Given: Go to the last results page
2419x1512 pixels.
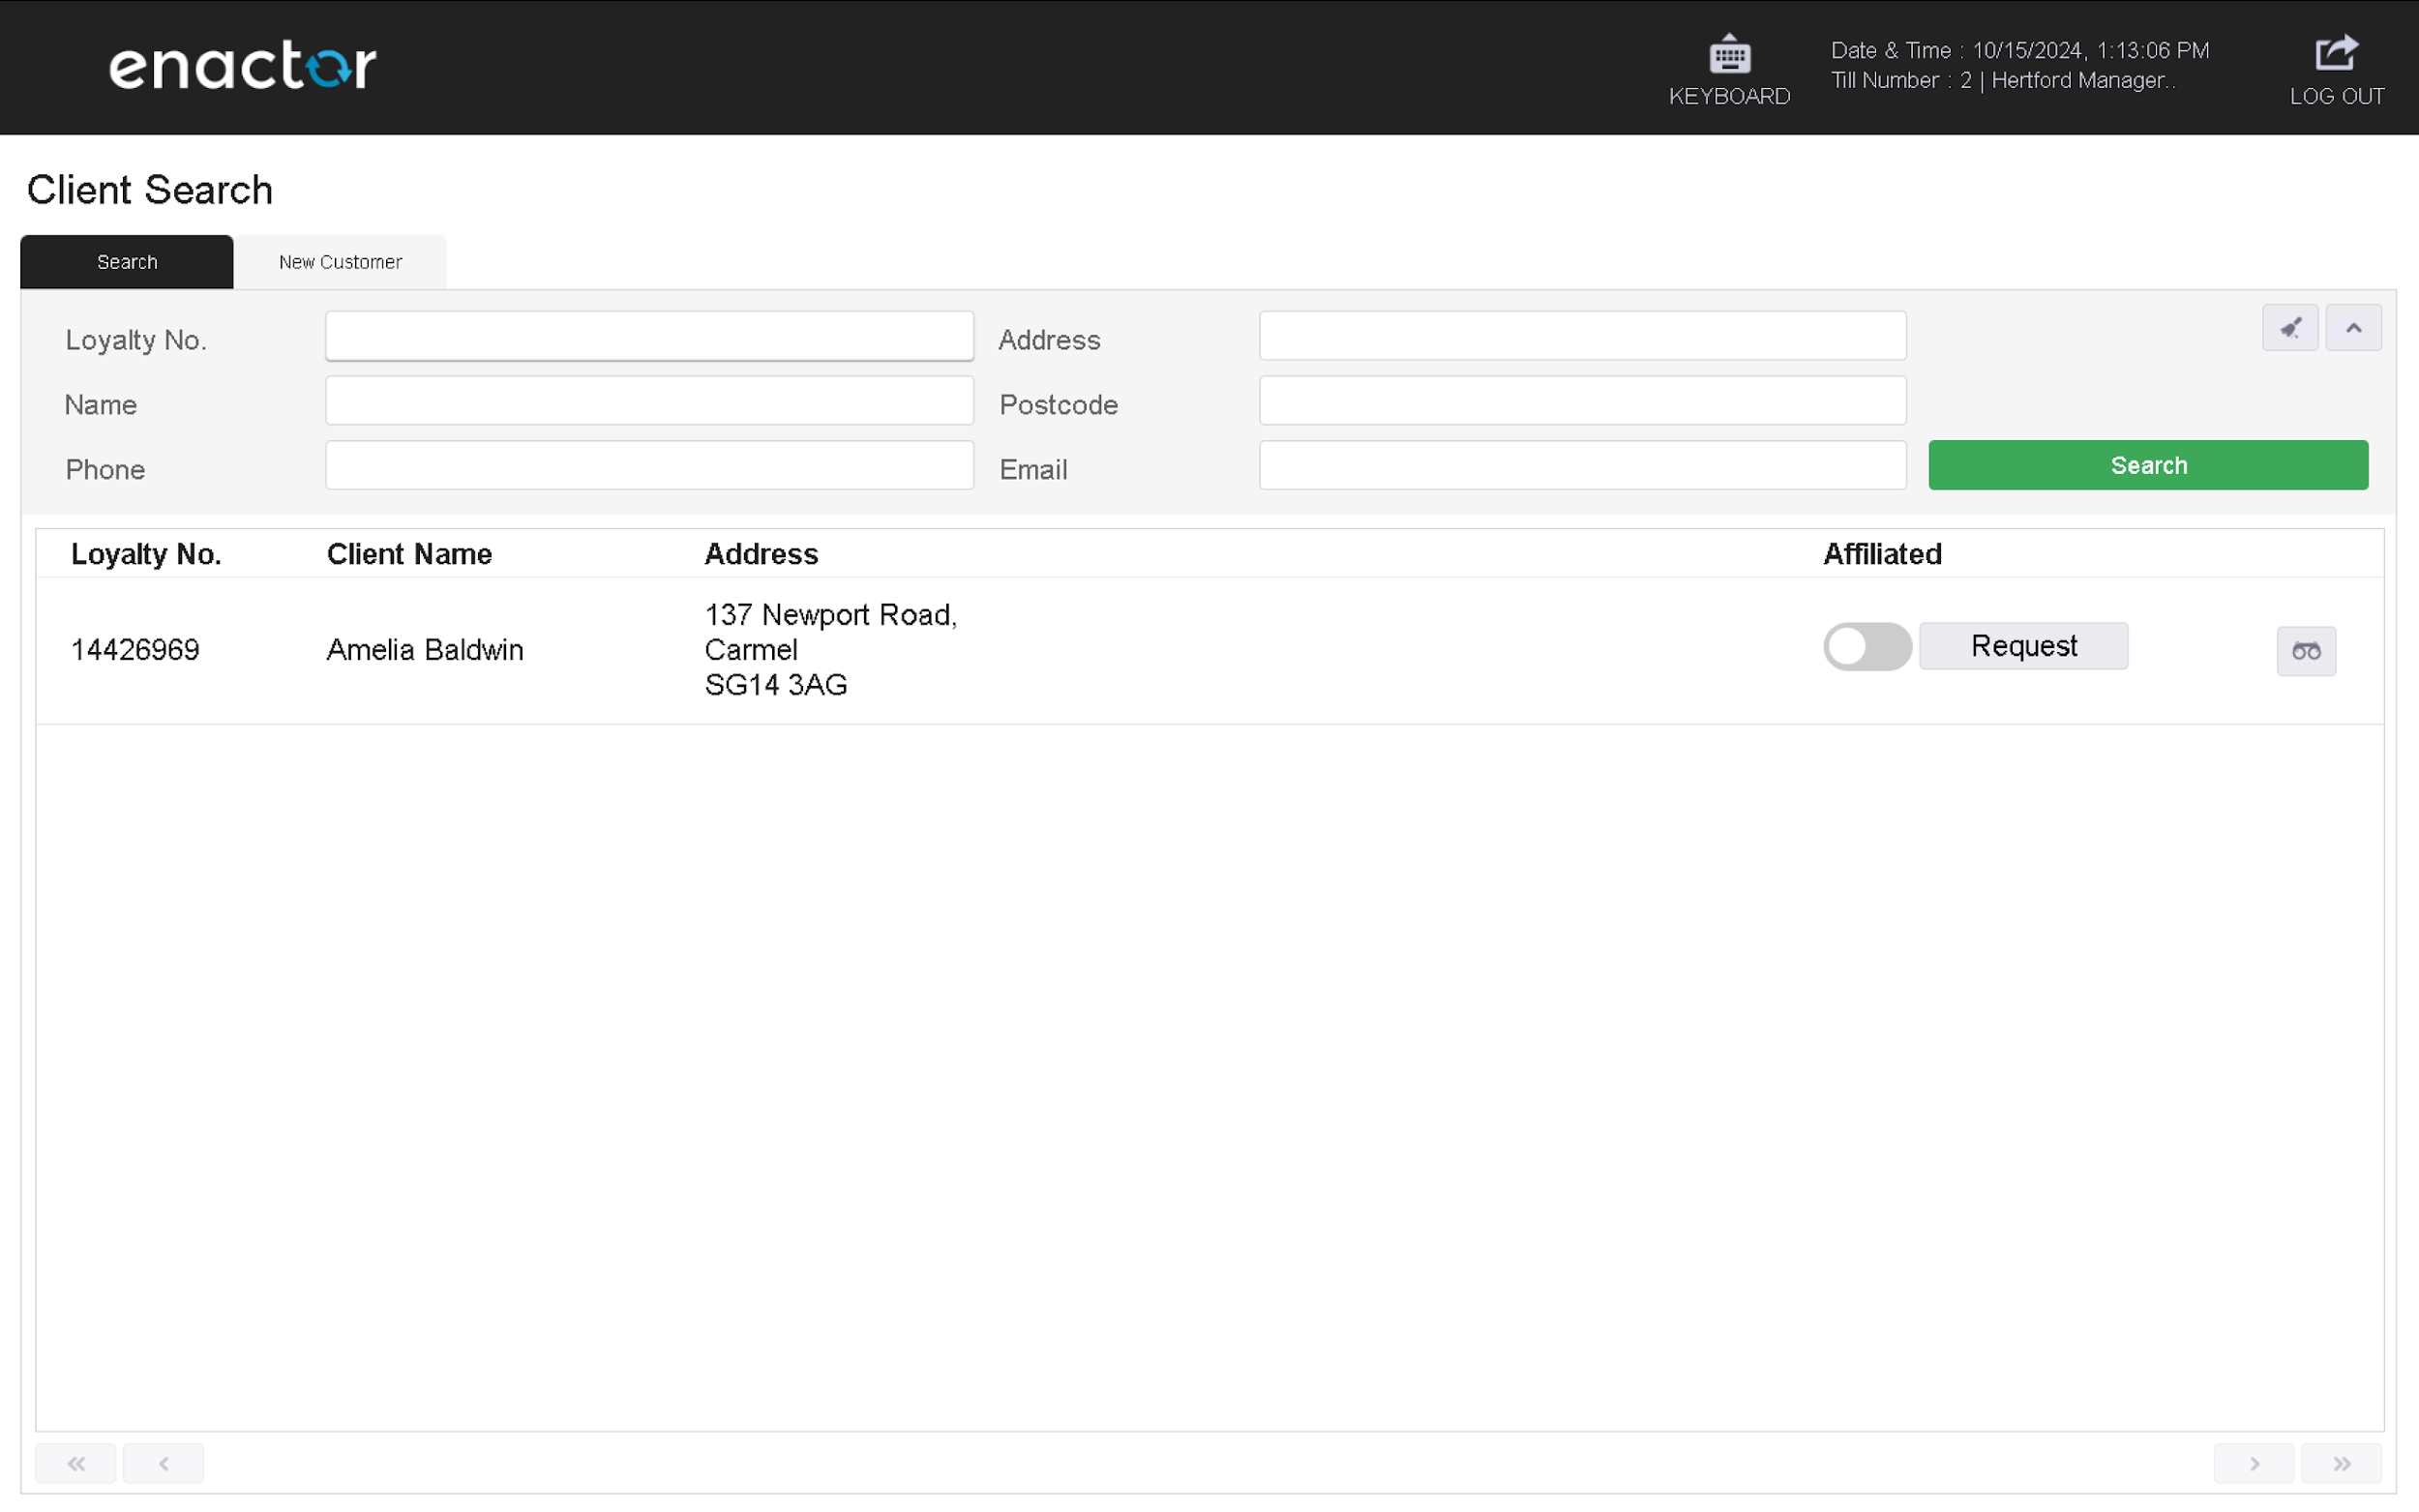Looking at the screenshot, I should coord(2342,1462).
